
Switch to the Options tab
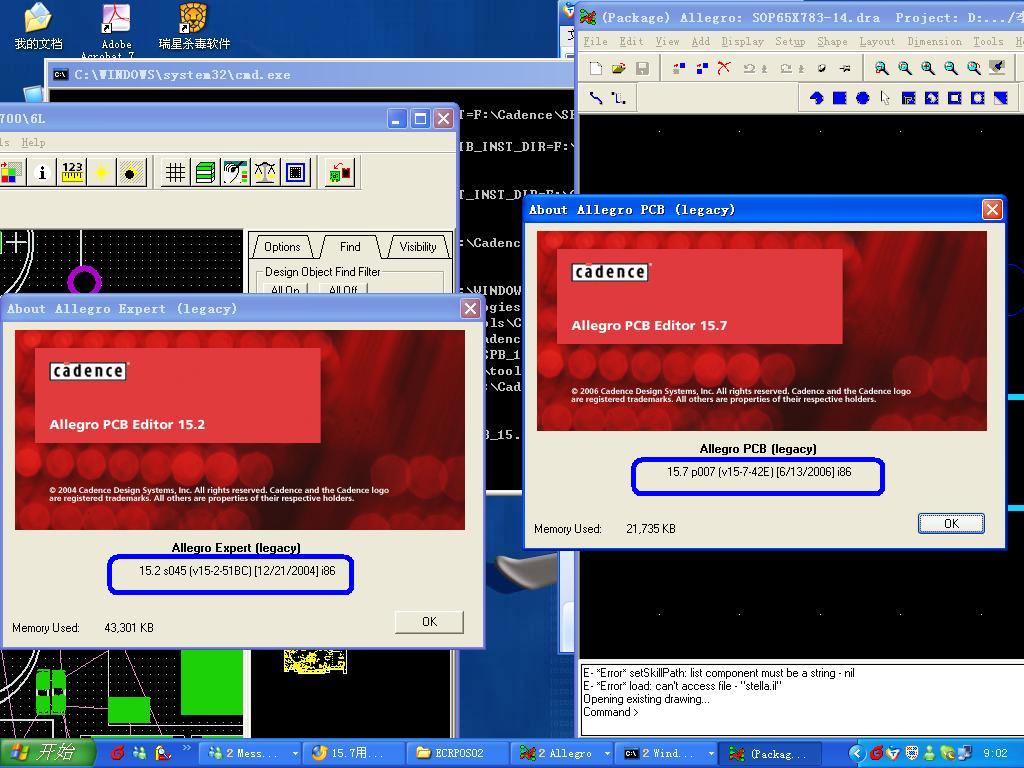pyautogui.click(x=282, y=247)
